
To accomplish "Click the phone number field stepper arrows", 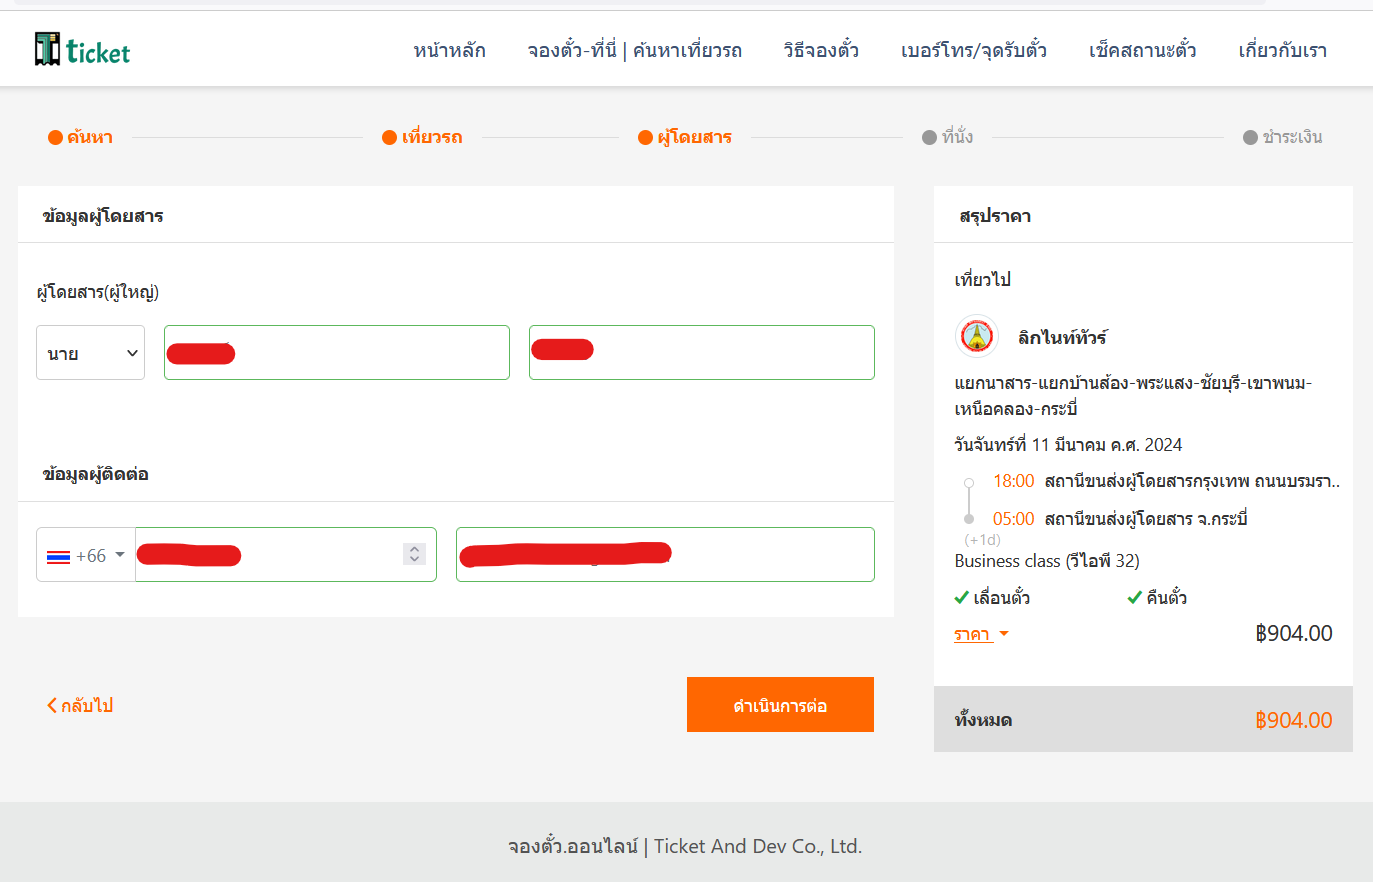I will 414,554.
